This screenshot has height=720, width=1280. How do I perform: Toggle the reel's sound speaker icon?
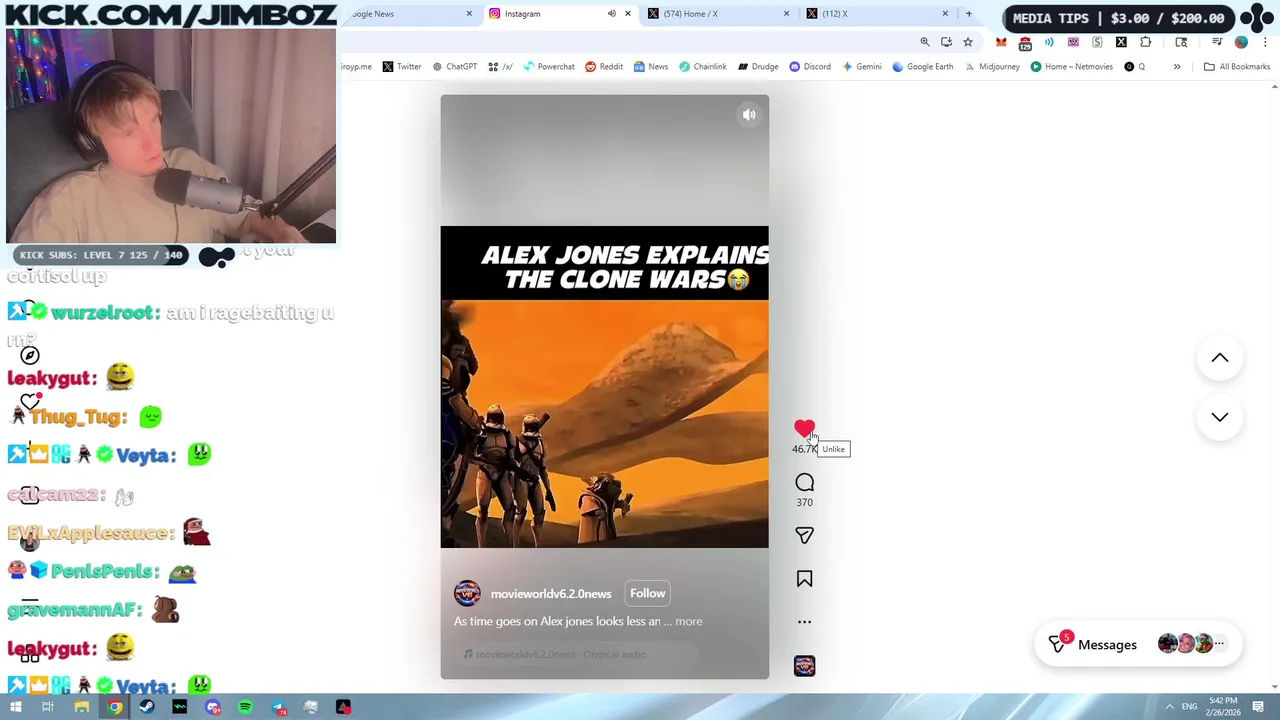click(x=749, y=115)
